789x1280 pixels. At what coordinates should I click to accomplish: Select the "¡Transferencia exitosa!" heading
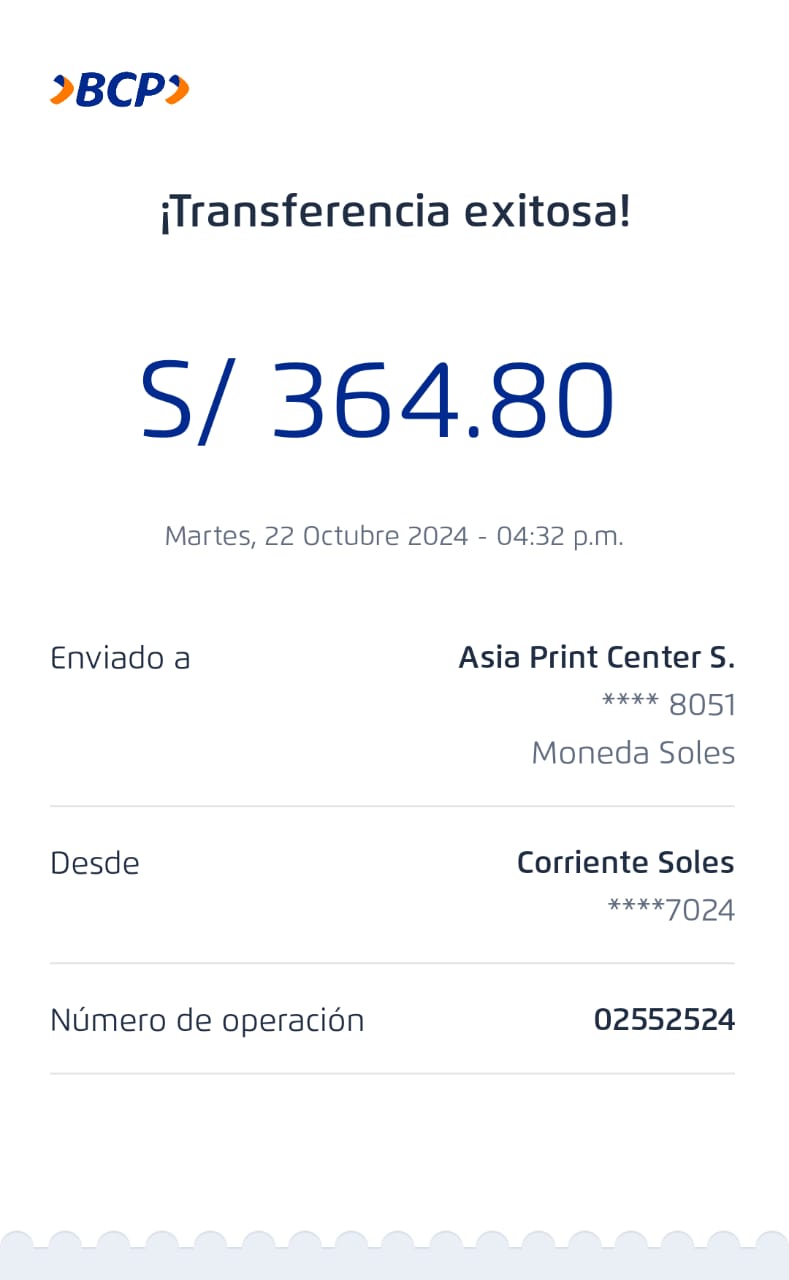click(x=395, y=212)
